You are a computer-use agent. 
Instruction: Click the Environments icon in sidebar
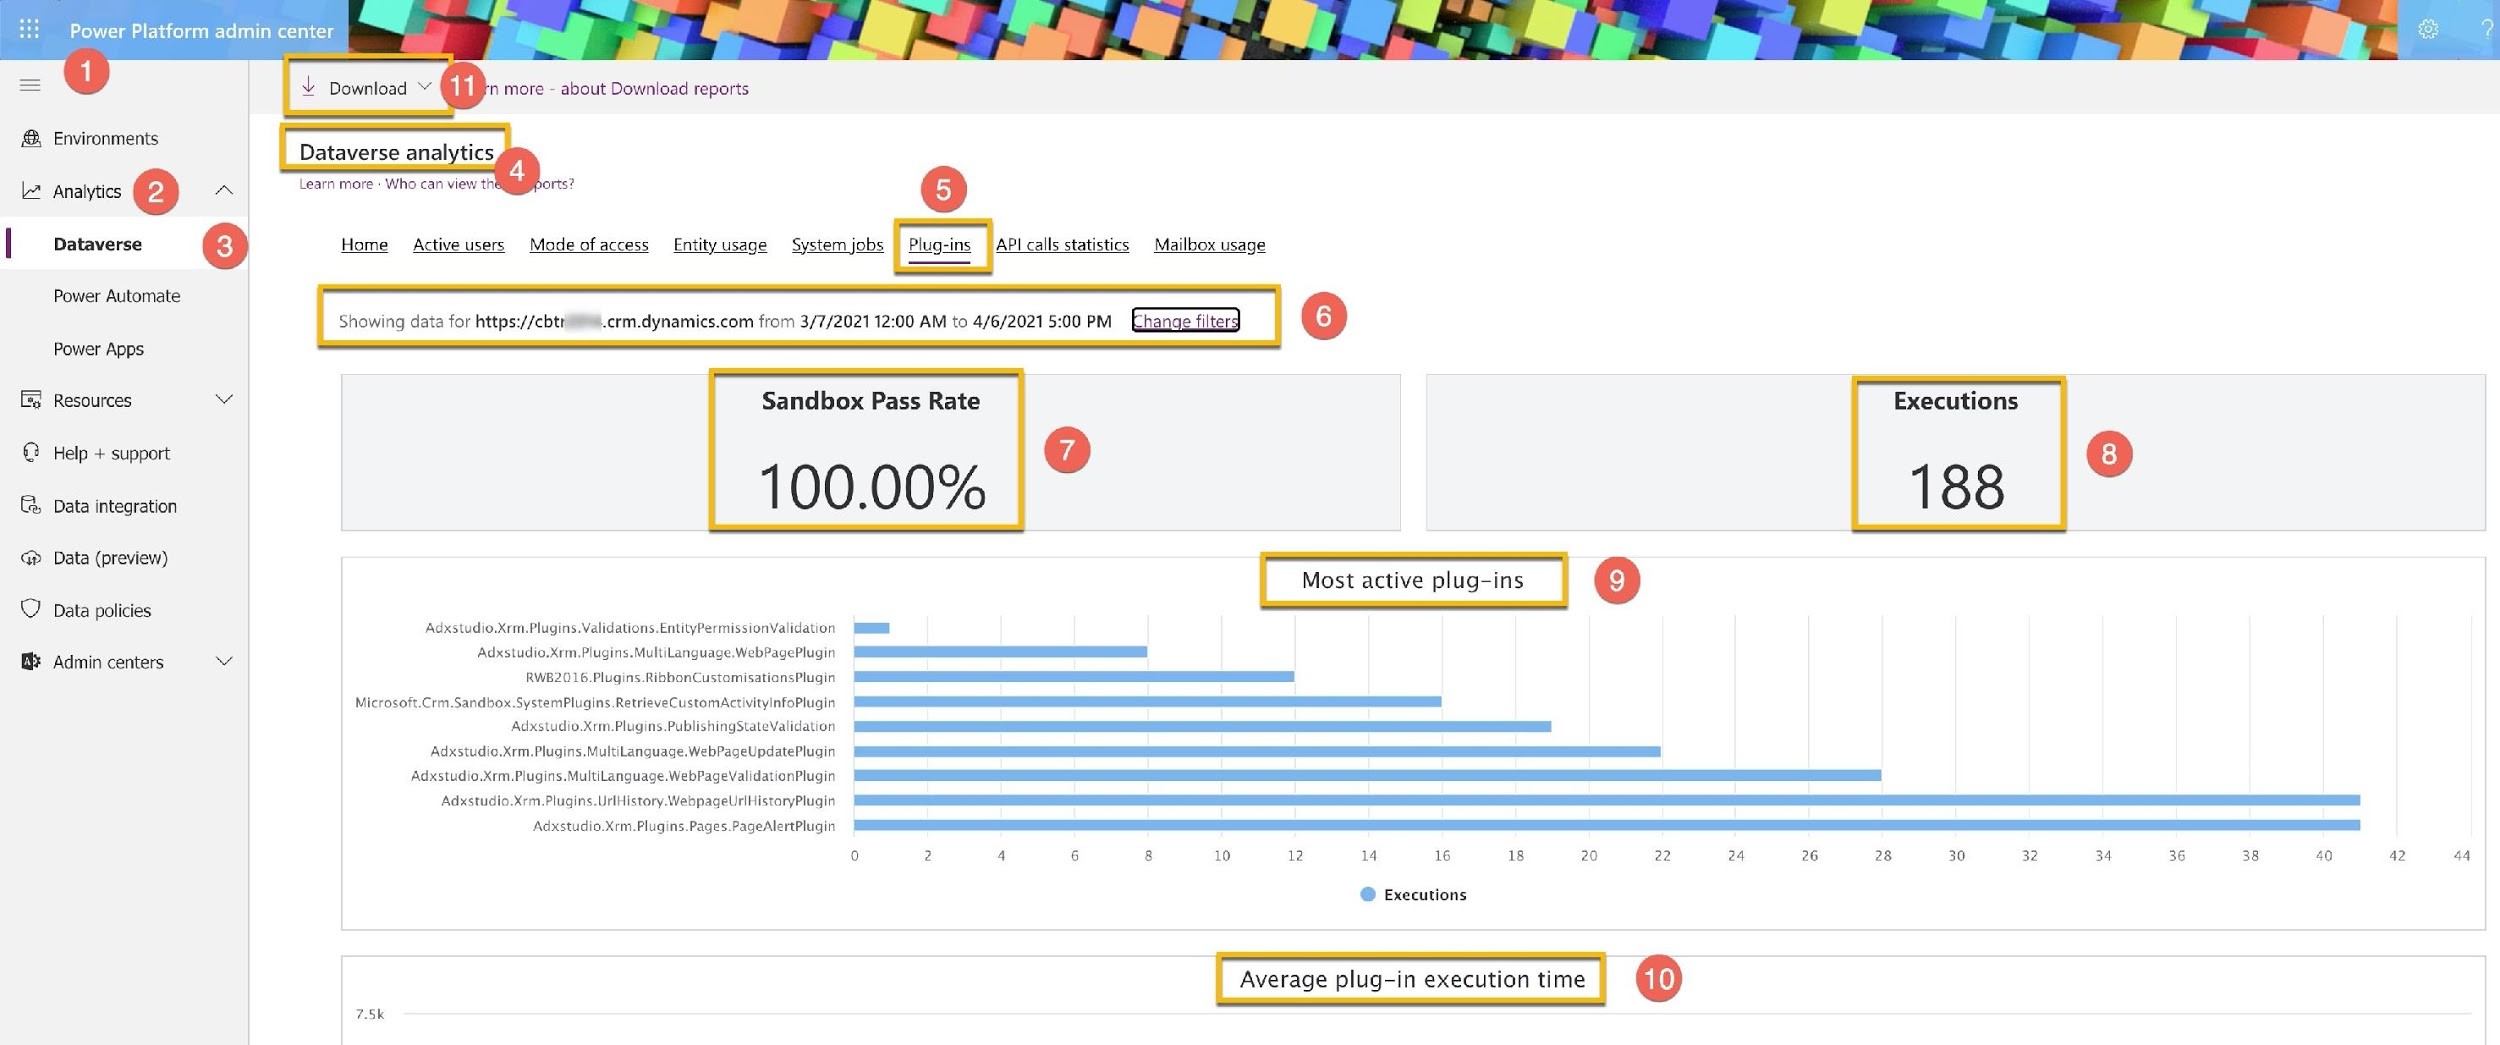[31, 138]
